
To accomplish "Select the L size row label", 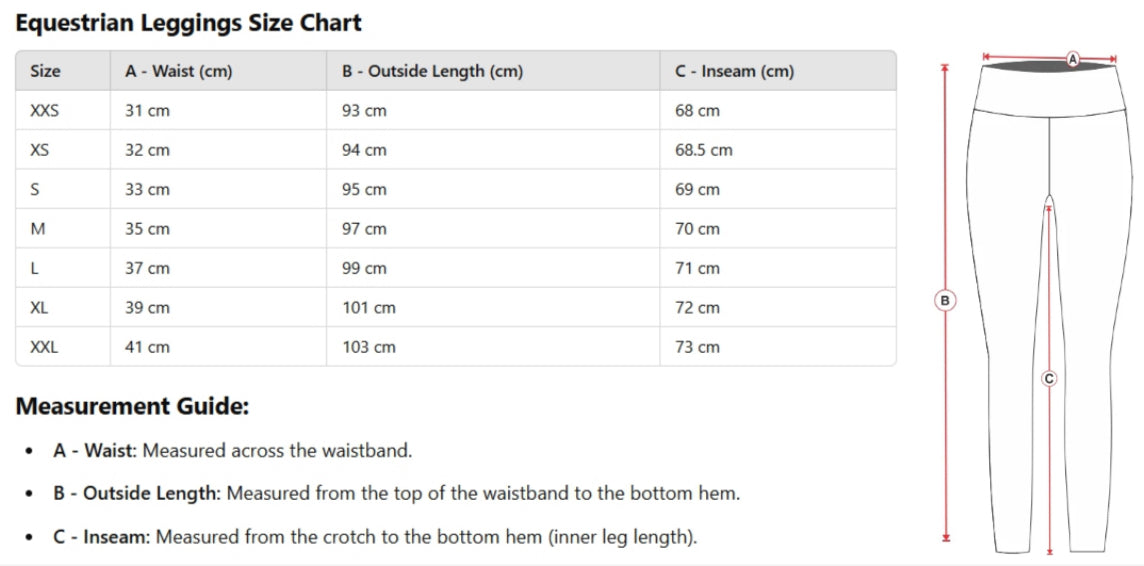I will tap(36, 268).
